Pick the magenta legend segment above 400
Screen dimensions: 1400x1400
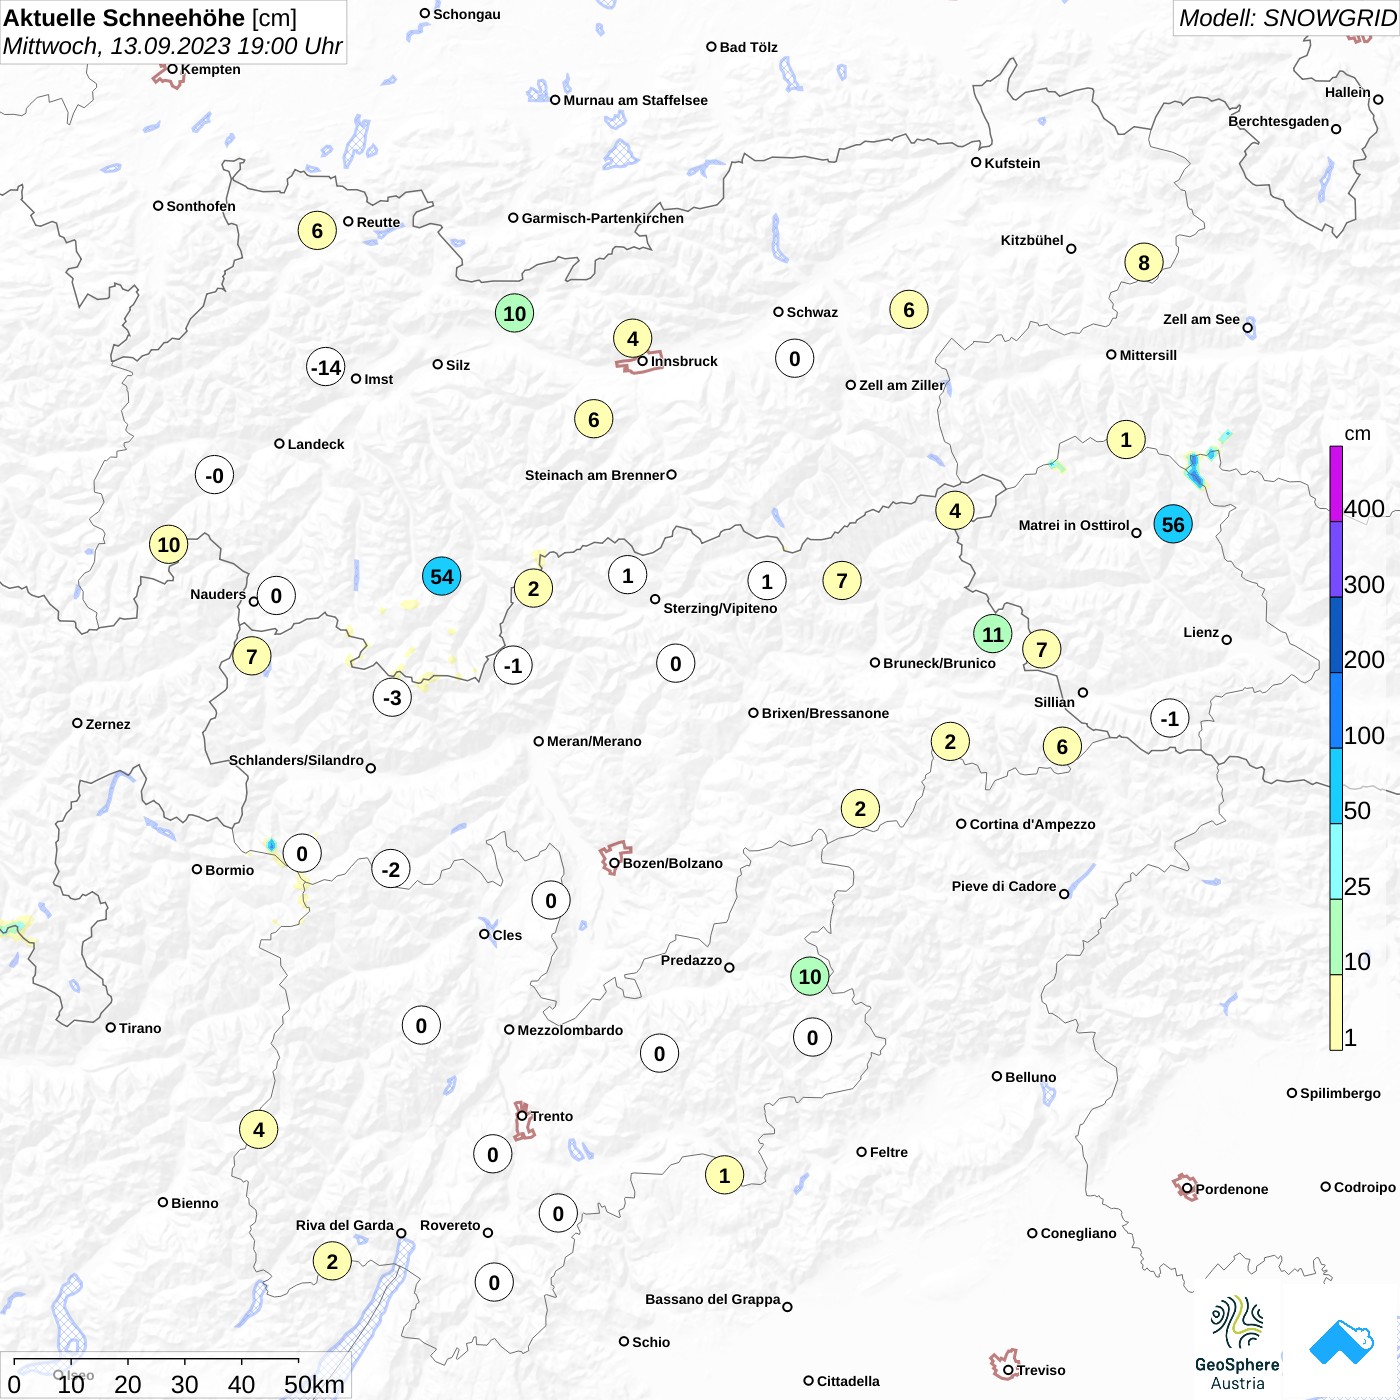pyautogui.click(x=1336, y=484)
